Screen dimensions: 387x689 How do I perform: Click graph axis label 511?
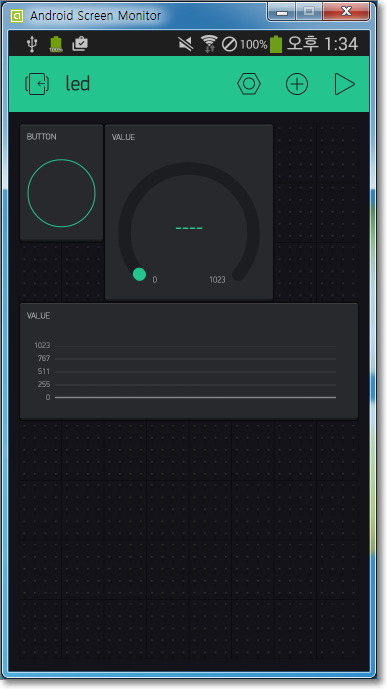[44, 371]
